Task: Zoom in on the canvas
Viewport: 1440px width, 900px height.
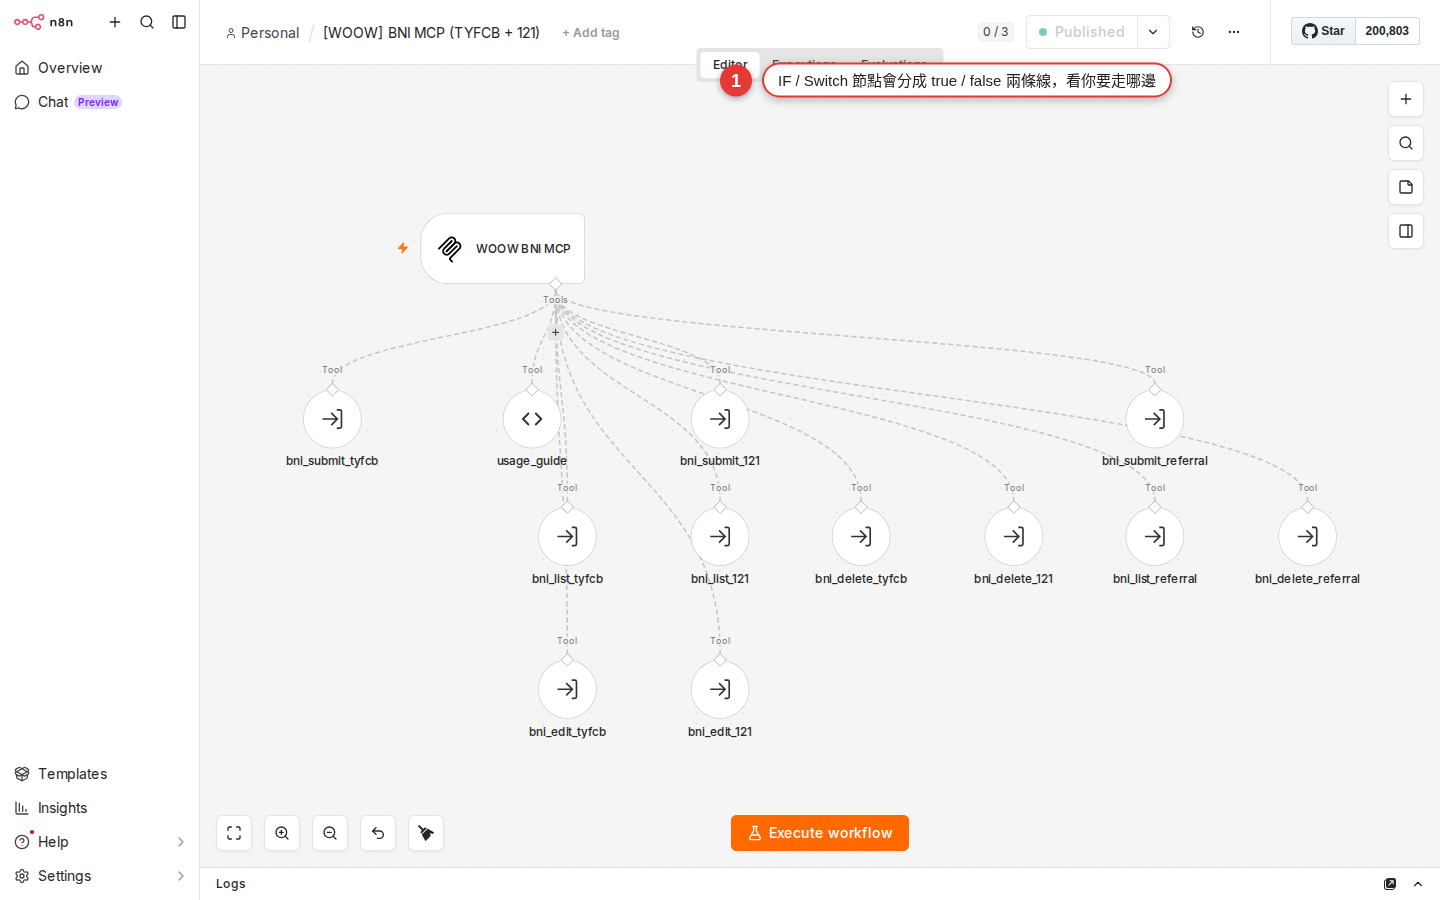Action: click(x=282, y=833)
